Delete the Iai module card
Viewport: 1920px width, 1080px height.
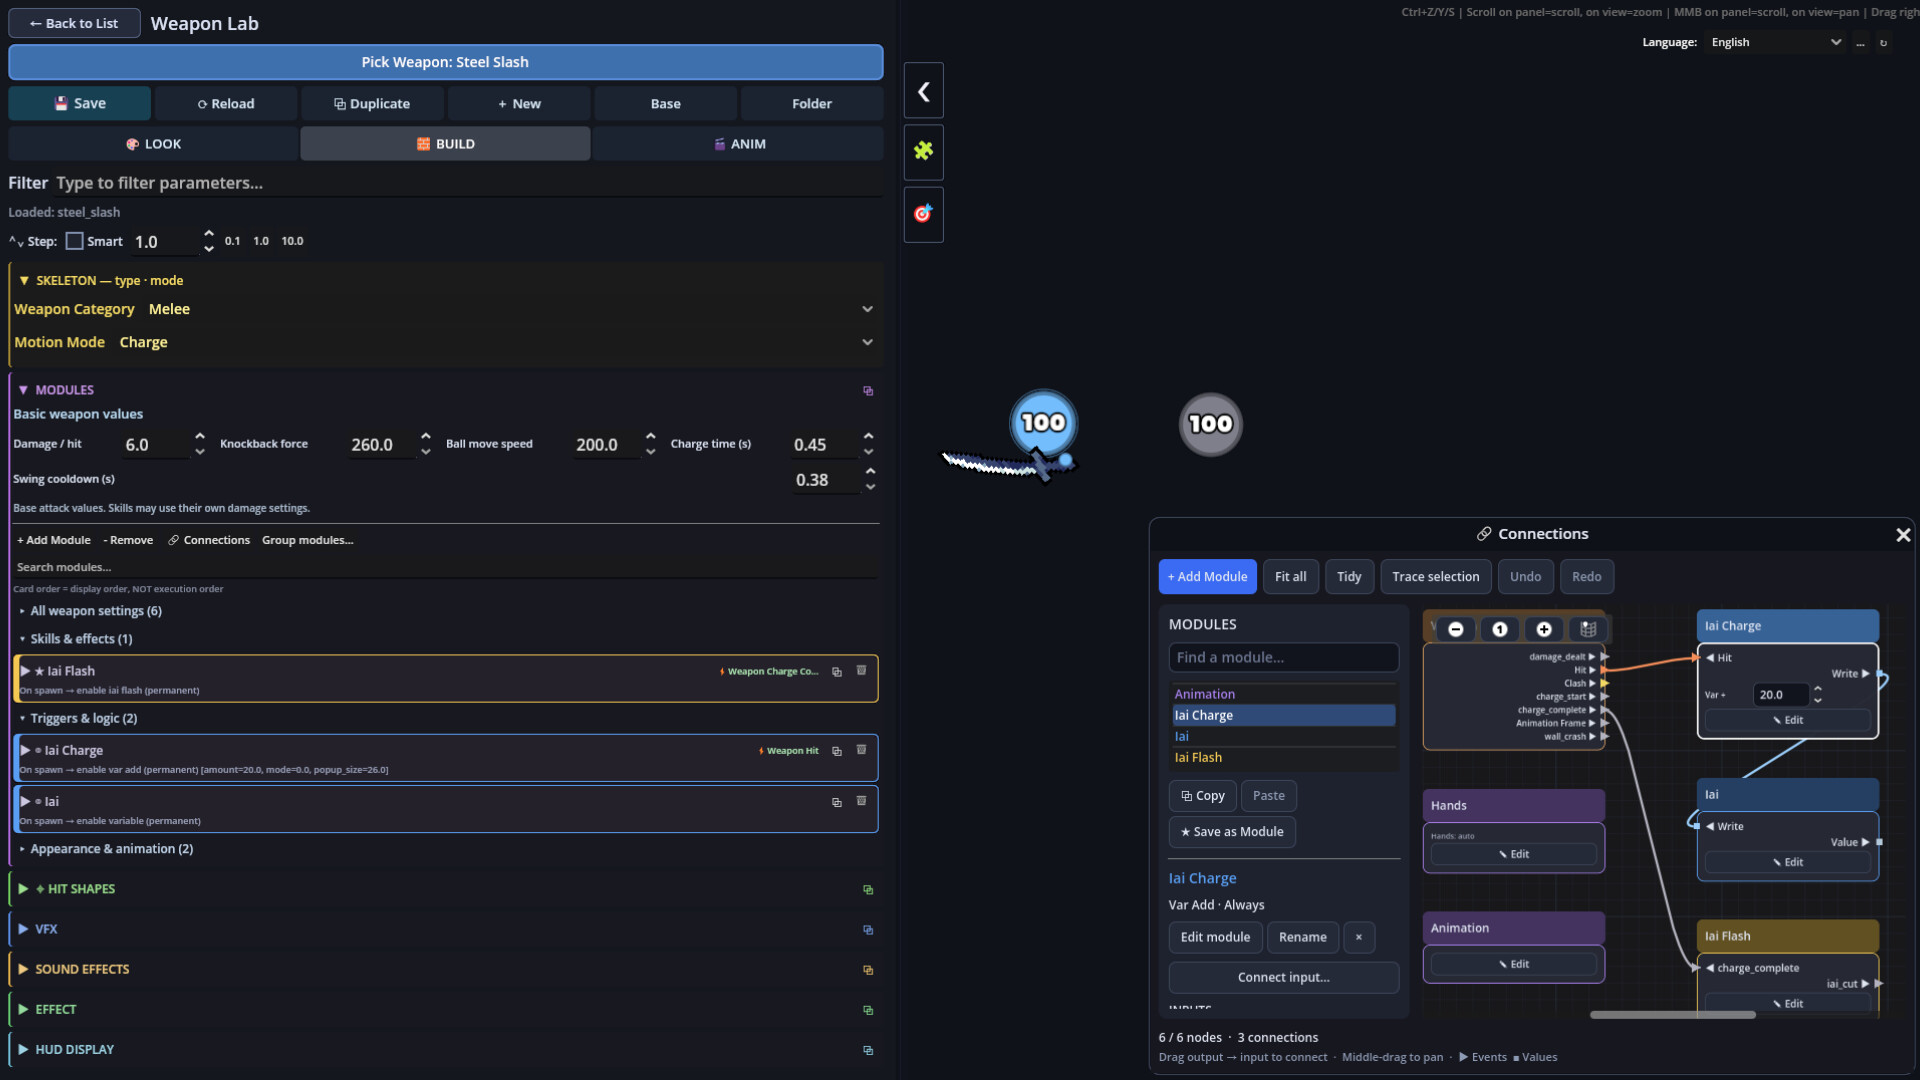coord(861,800)
